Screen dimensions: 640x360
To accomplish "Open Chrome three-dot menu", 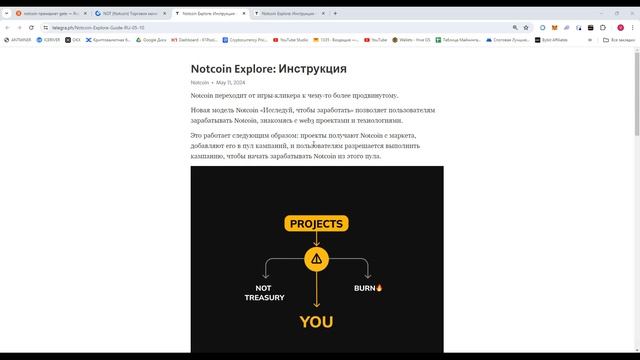I will [x=633, y=28].
